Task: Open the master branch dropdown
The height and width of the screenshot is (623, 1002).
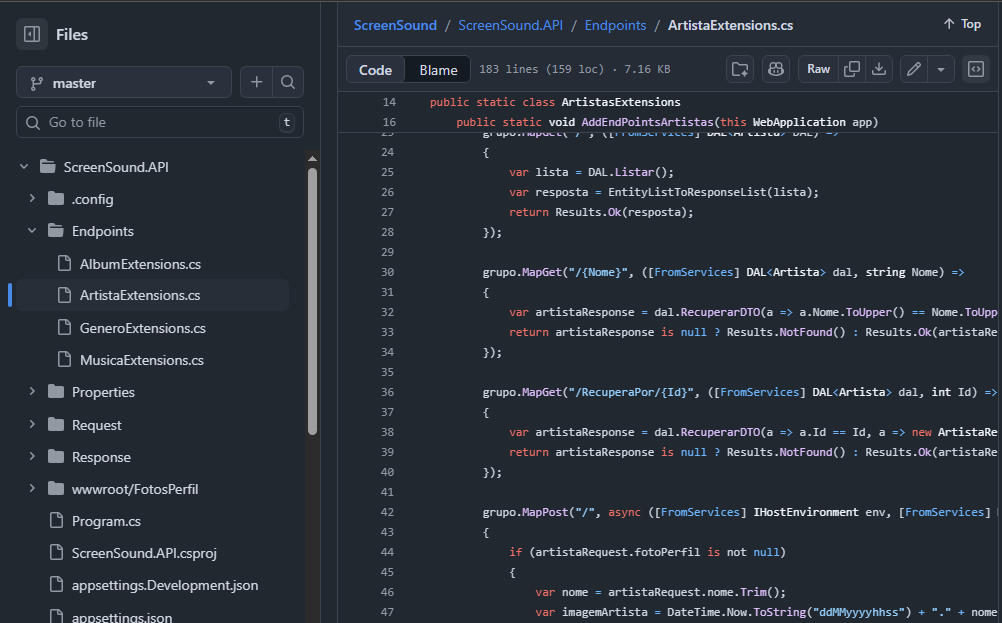Action: click(x=123, y=82)
